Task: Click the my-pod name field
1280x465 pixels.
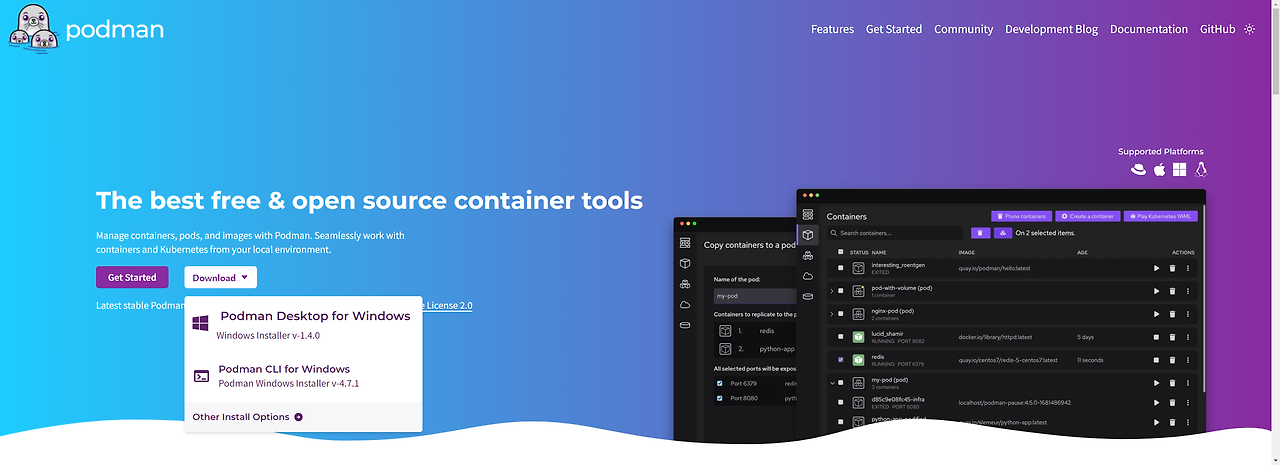Action: pyautogui.click(x=755, y=296)
